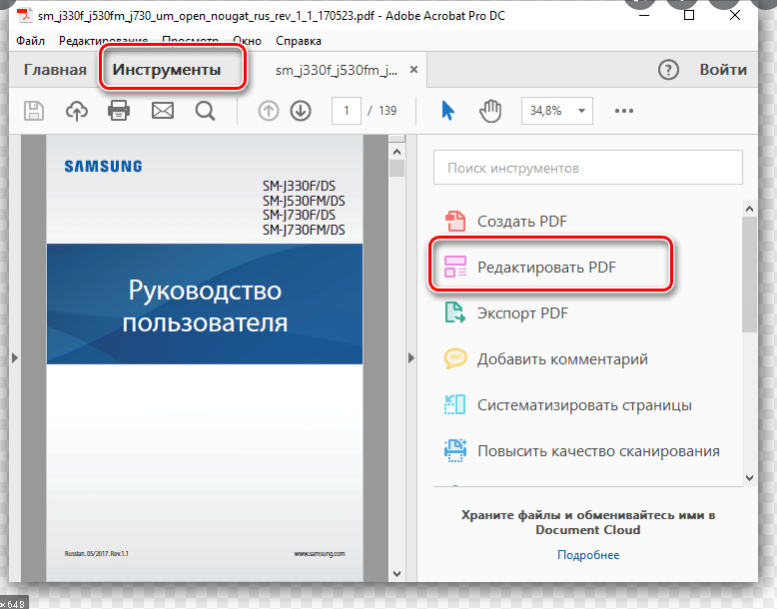This screenshot has height=609, width=777.
Task: Activate the Hand pan tool
Action: (490, 111)
